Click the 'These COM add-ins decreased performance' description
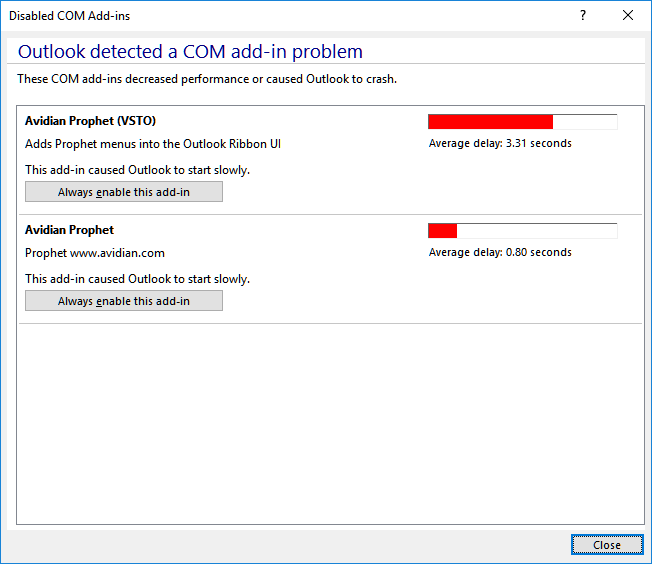652x564 pixels. point(207,79)
